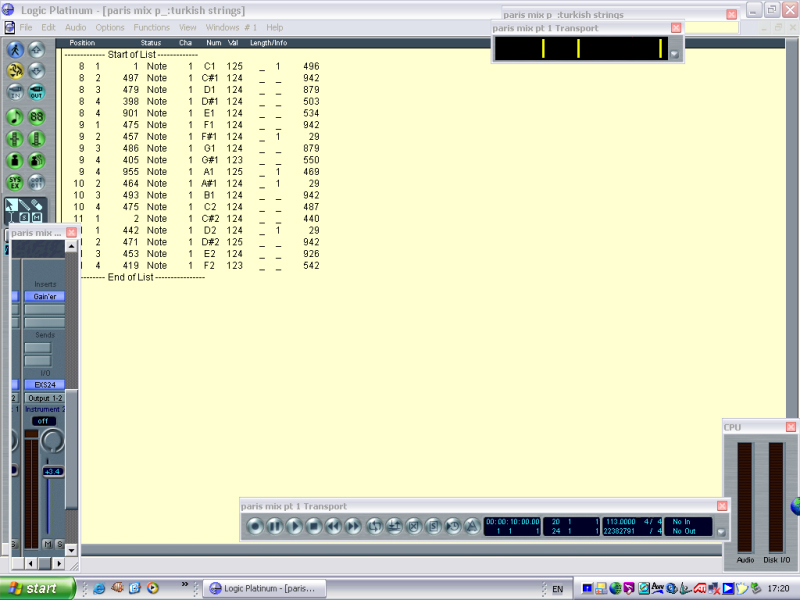Click the Stop button in Transport

(x=313, y=526)
